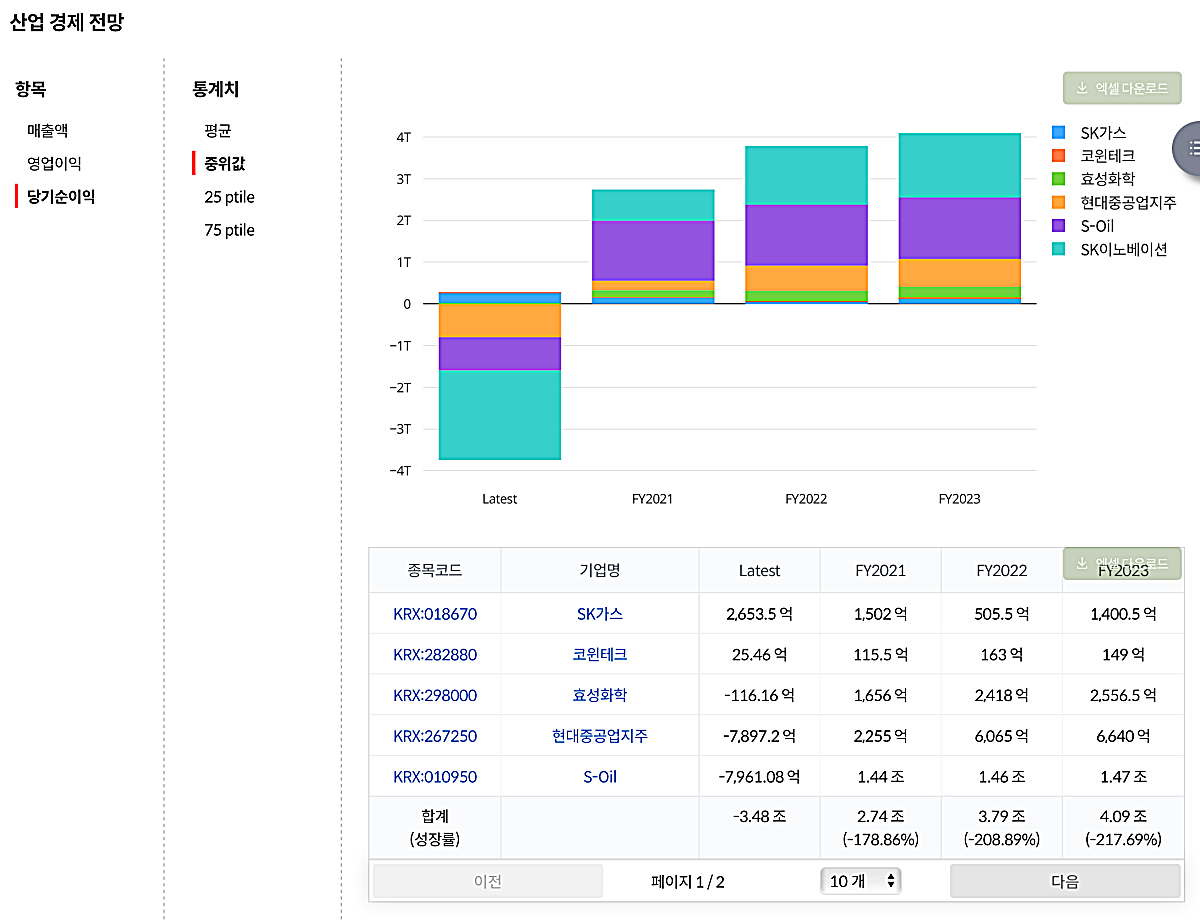1200x920 pixels.
Task: Choose the 평균 statistic
Action: pyautogui.click(x=218, y=130)
